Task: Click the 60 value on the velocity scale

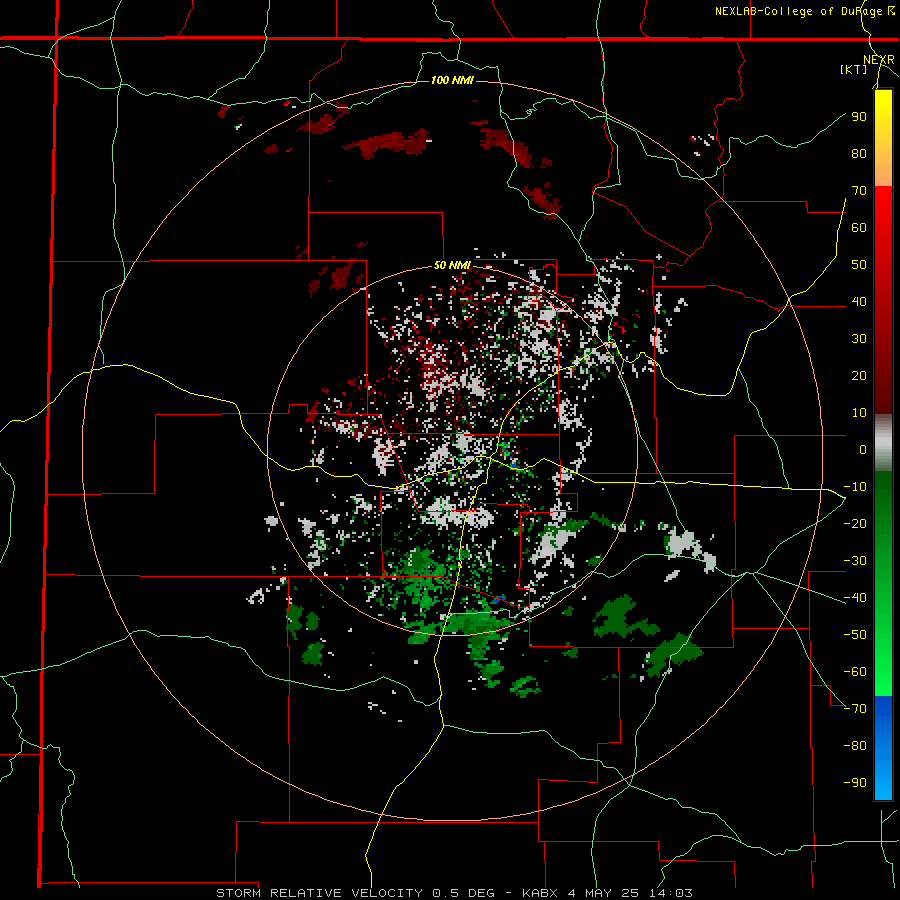Action: pyautogui.click(x=859, y=227)
